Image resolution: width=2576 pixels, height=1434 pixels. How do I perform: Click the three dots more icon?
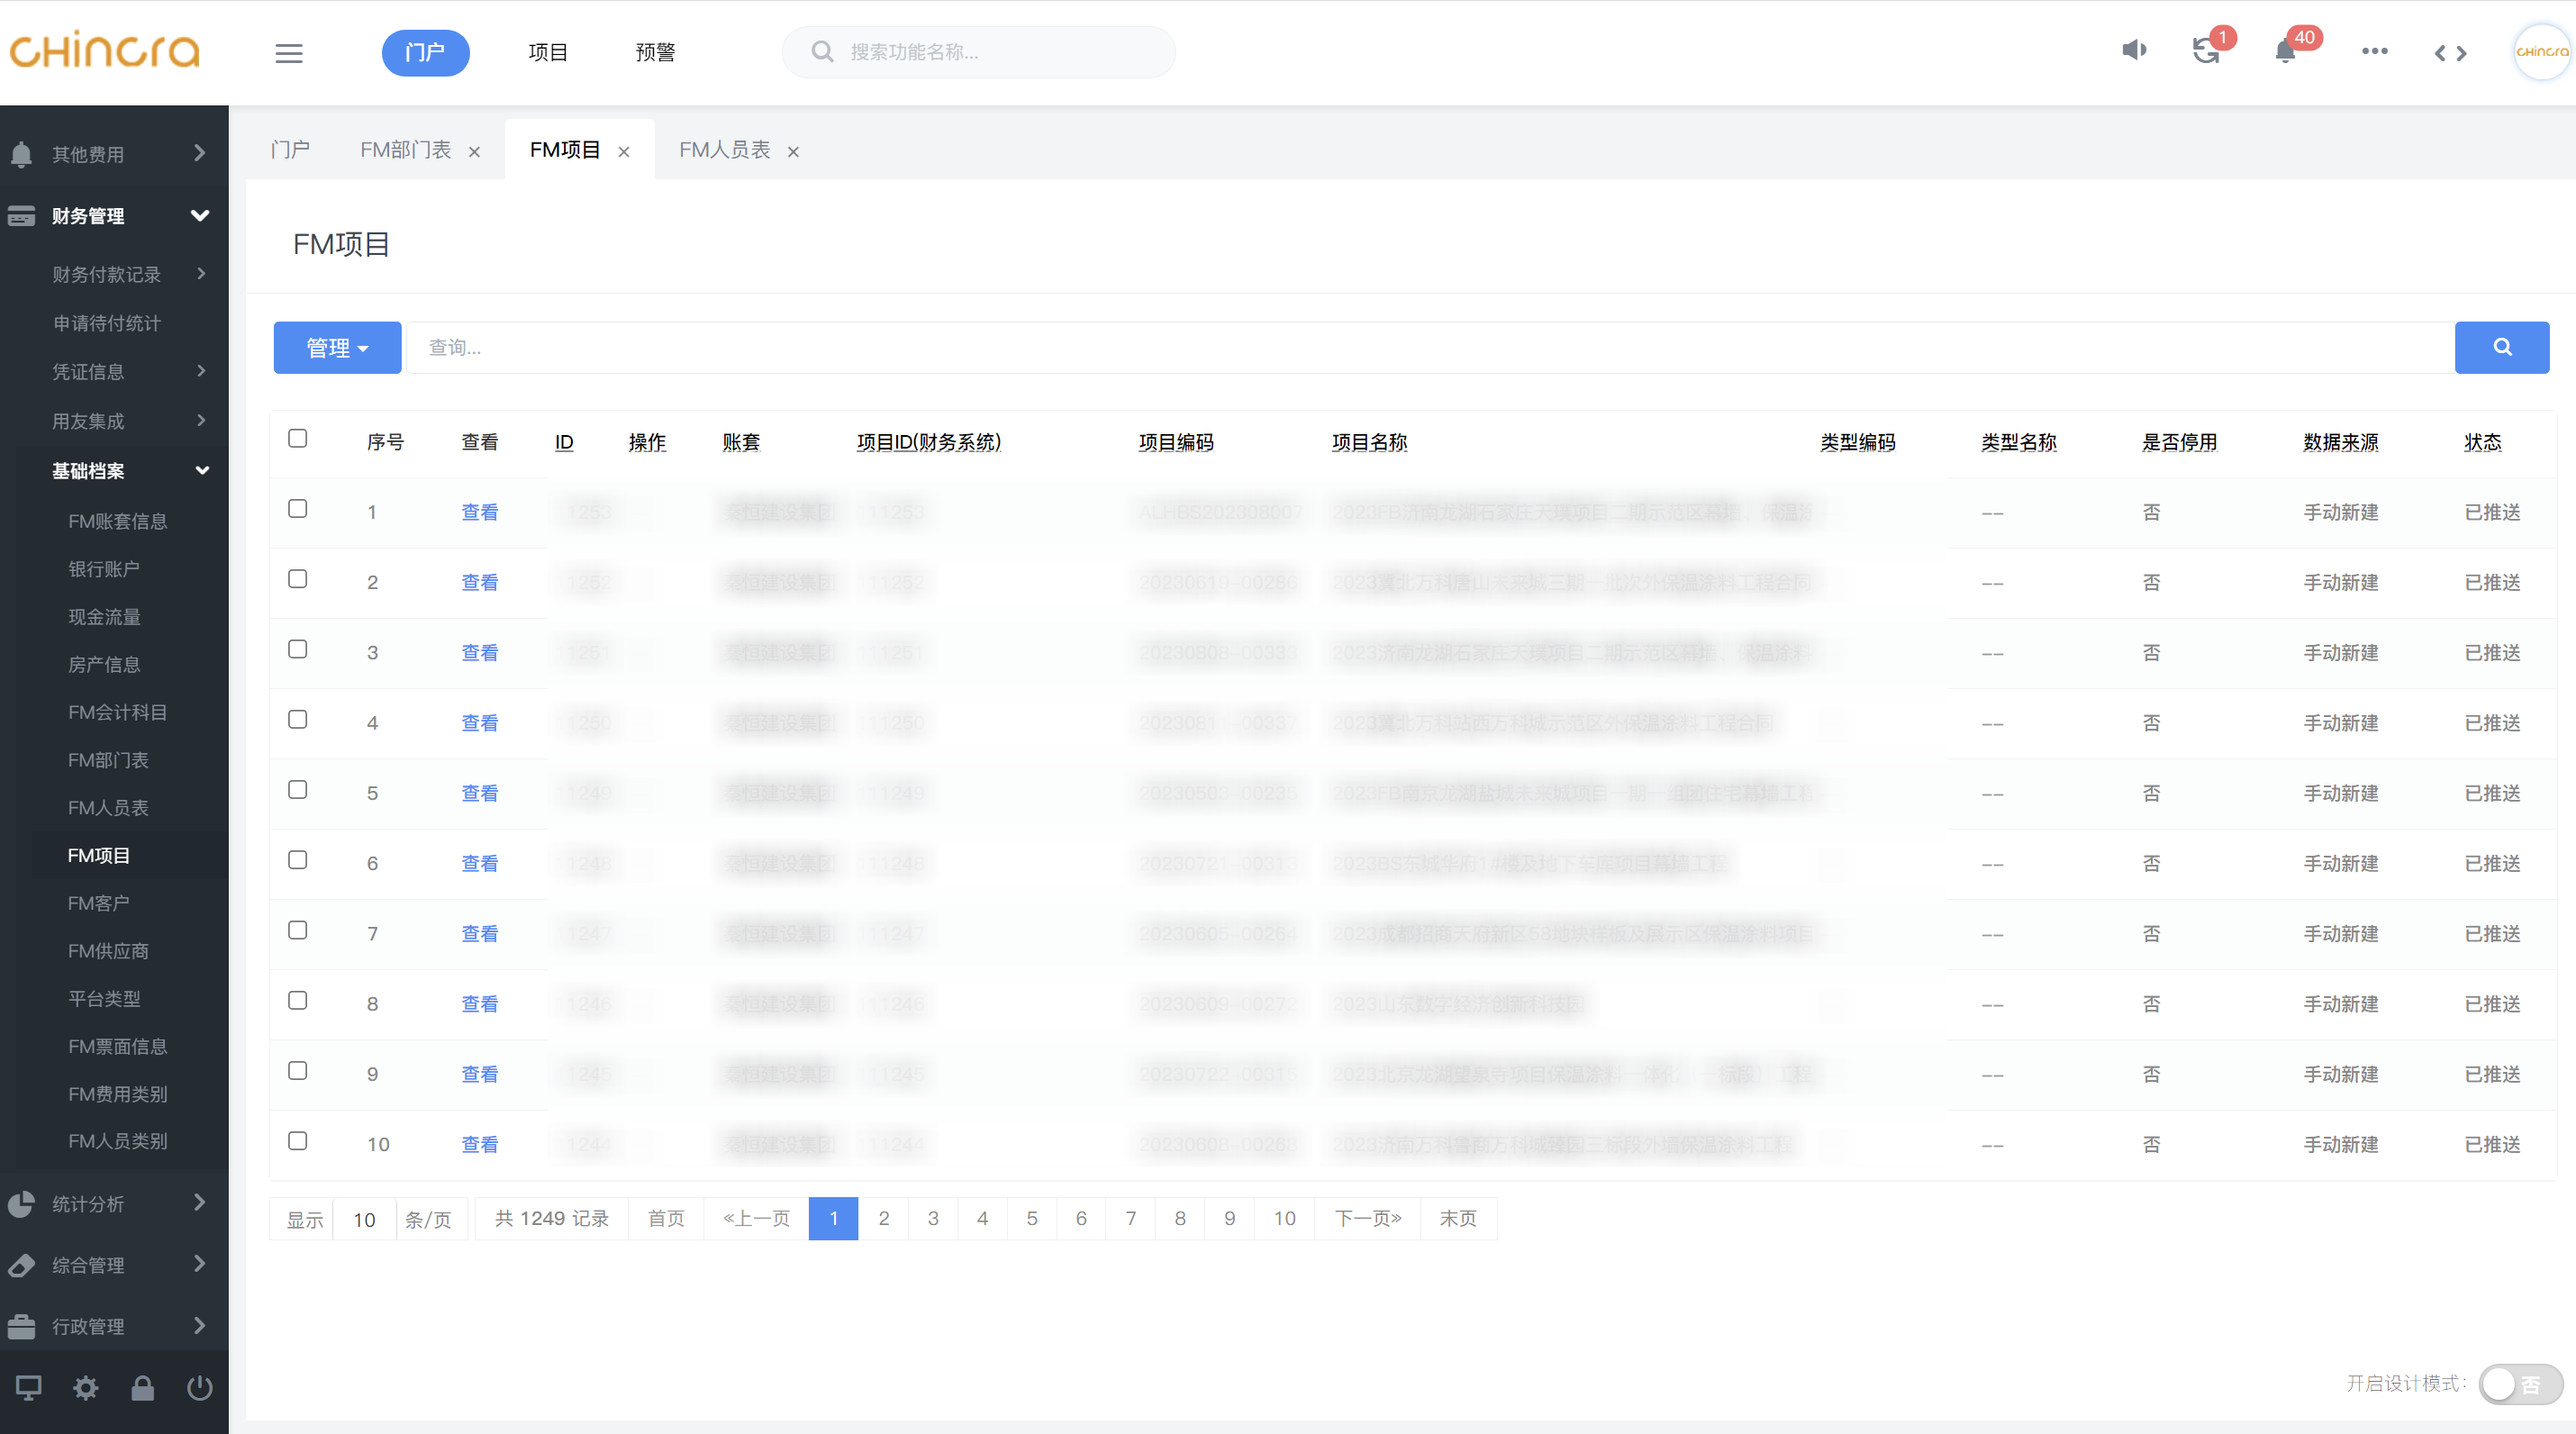(2375, 50)
